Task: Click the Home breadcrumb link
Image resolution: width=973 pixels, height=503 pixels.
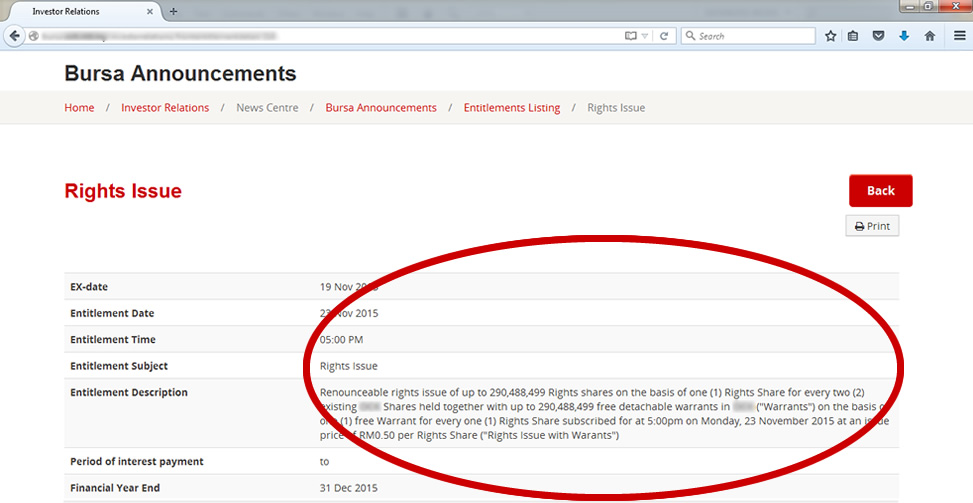Action: pyautogui.click(x=79, y=108)
